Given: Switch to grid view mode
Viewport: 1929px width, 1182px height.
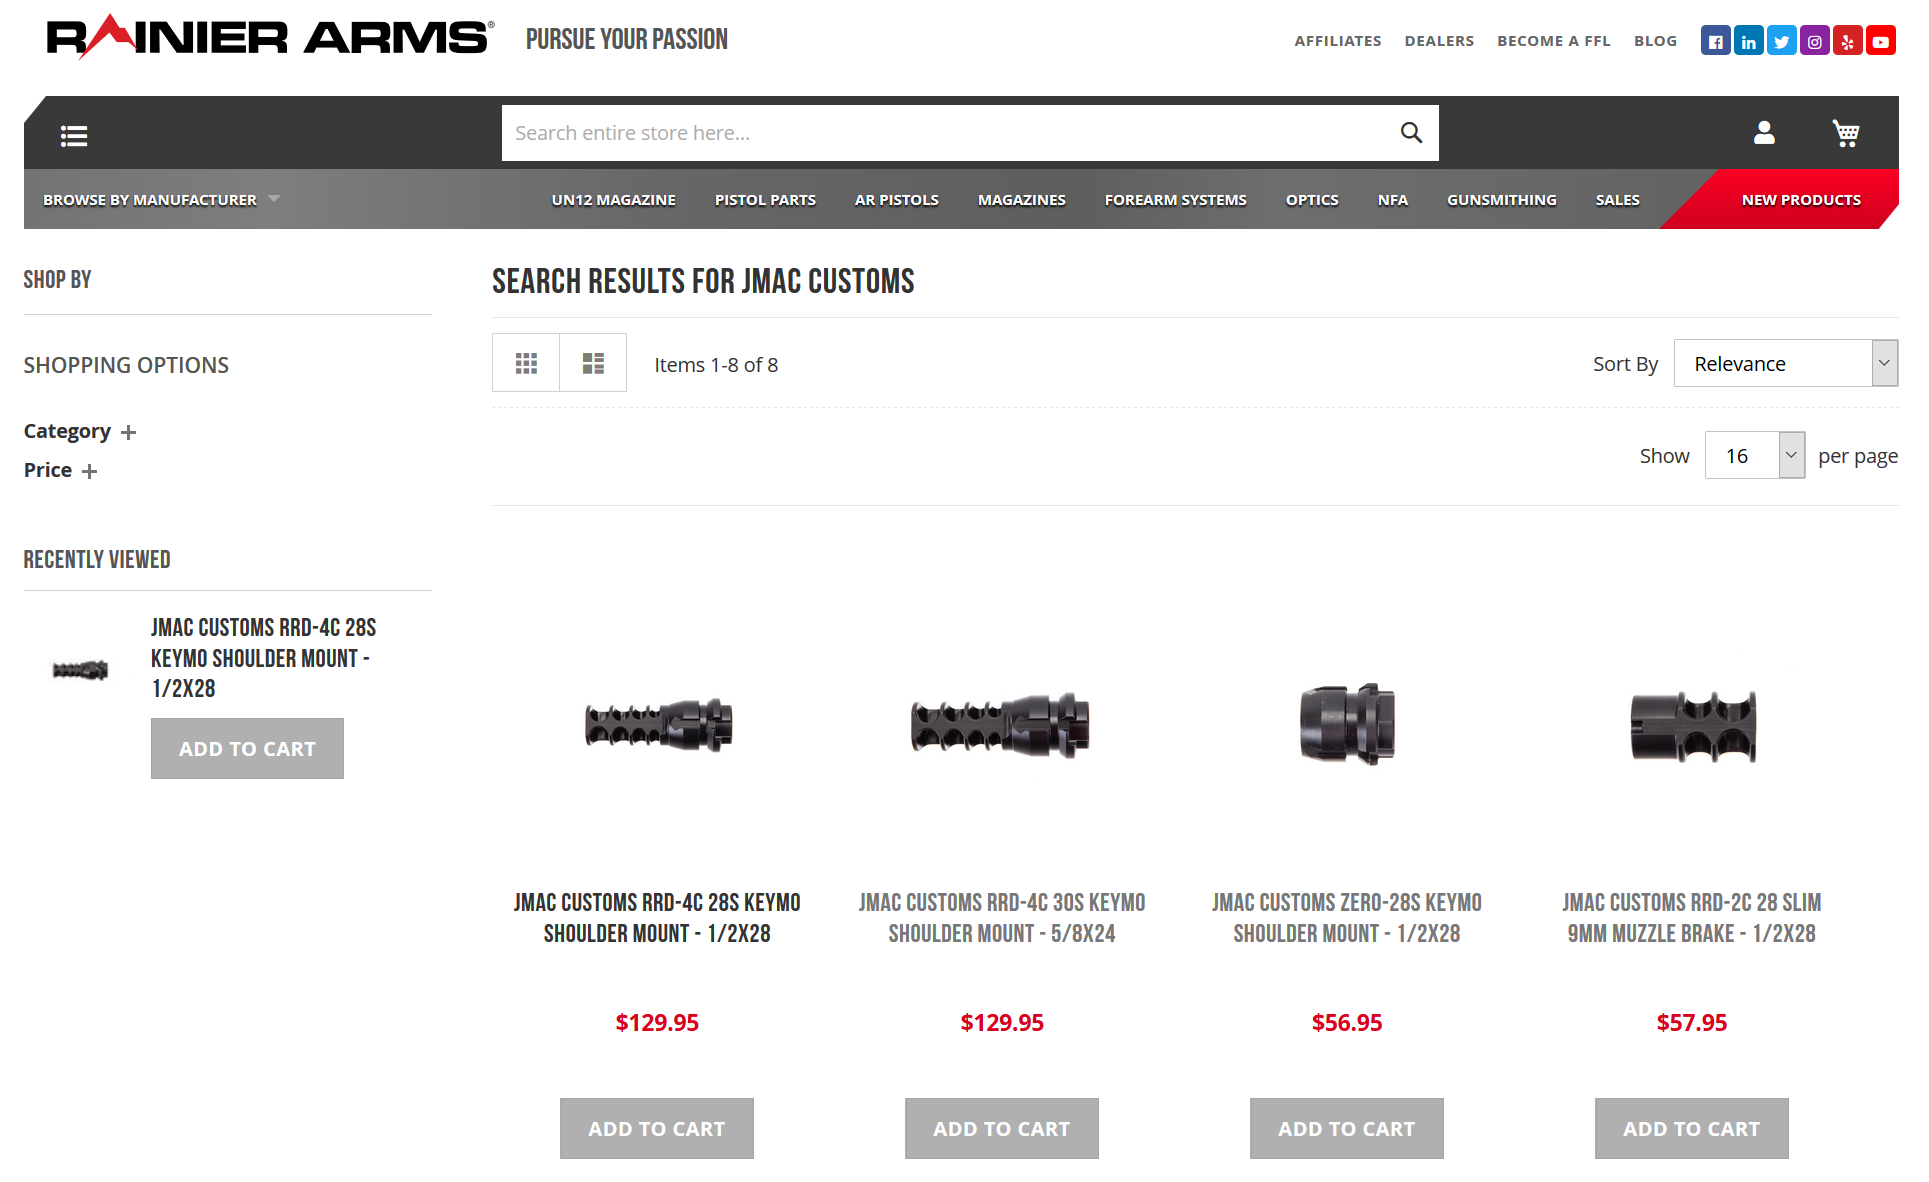Looking at the screenshot, I should 526,363.
